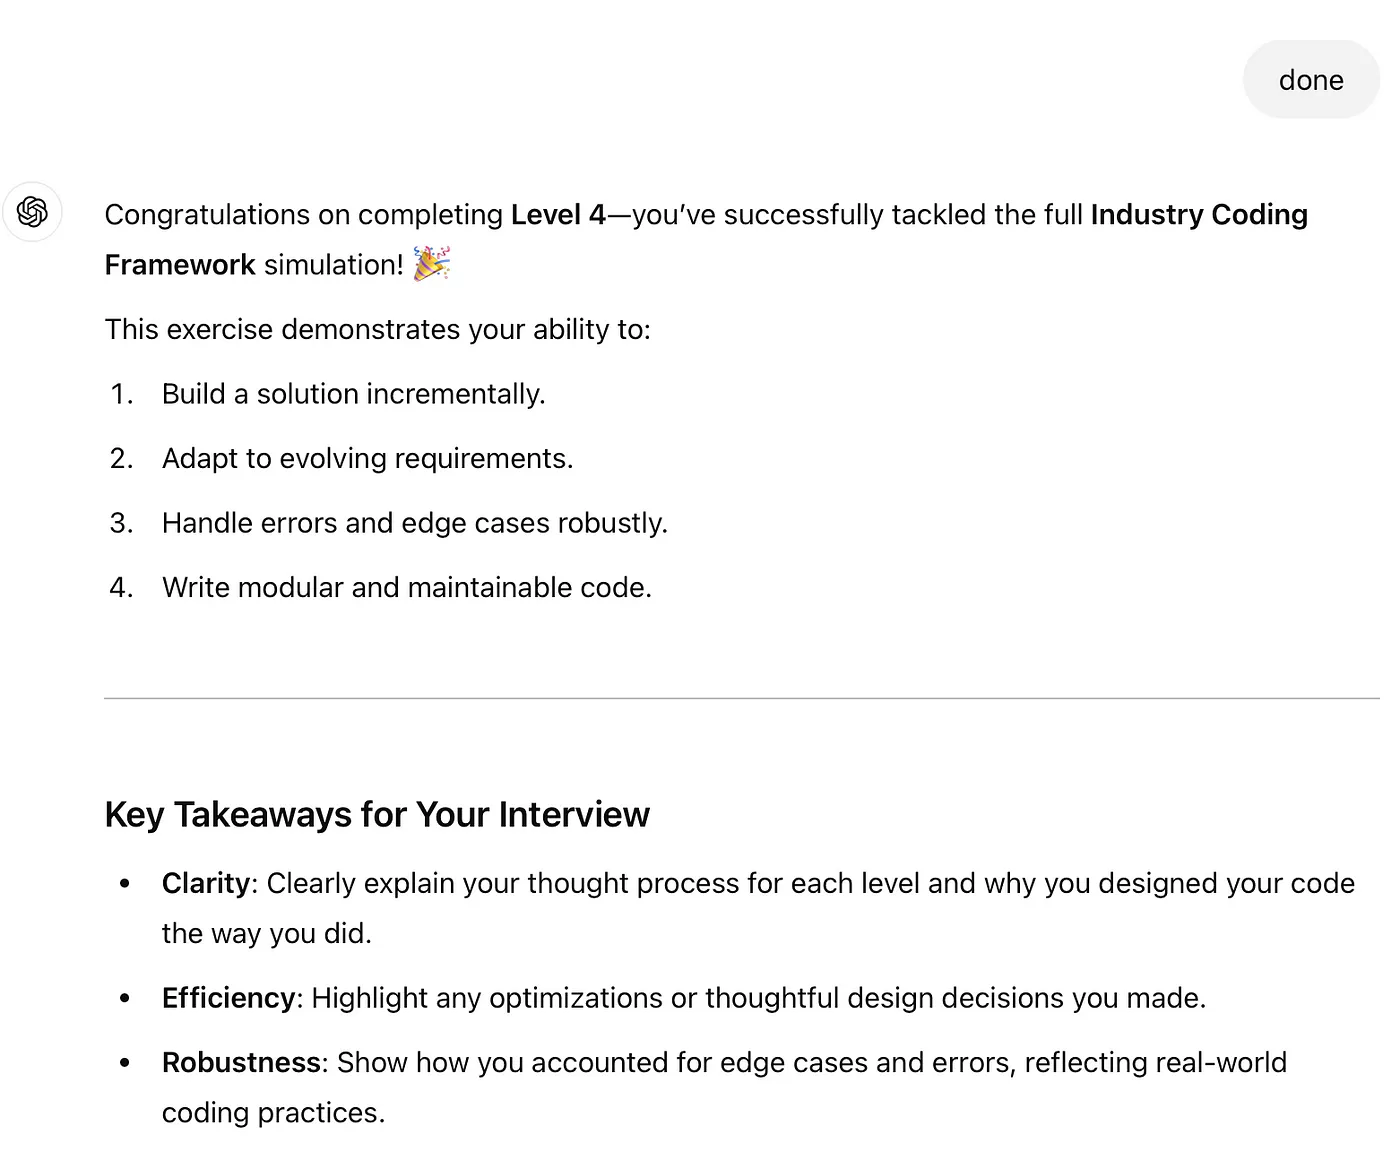This screenshot has height=1171, width=1400.
Task: Click list item 'Adapt to evolving requirements'
Action: (x=368, y=458)
